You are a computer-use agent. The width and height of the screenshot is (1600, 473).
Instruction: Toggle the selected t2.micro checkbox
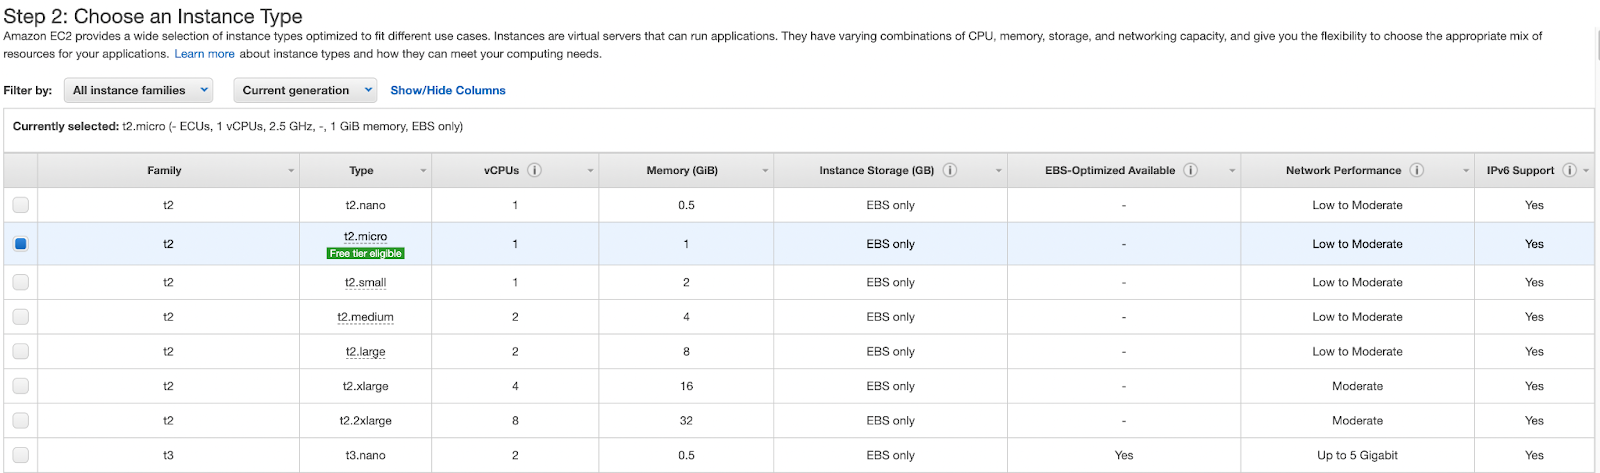click(21, 244)
